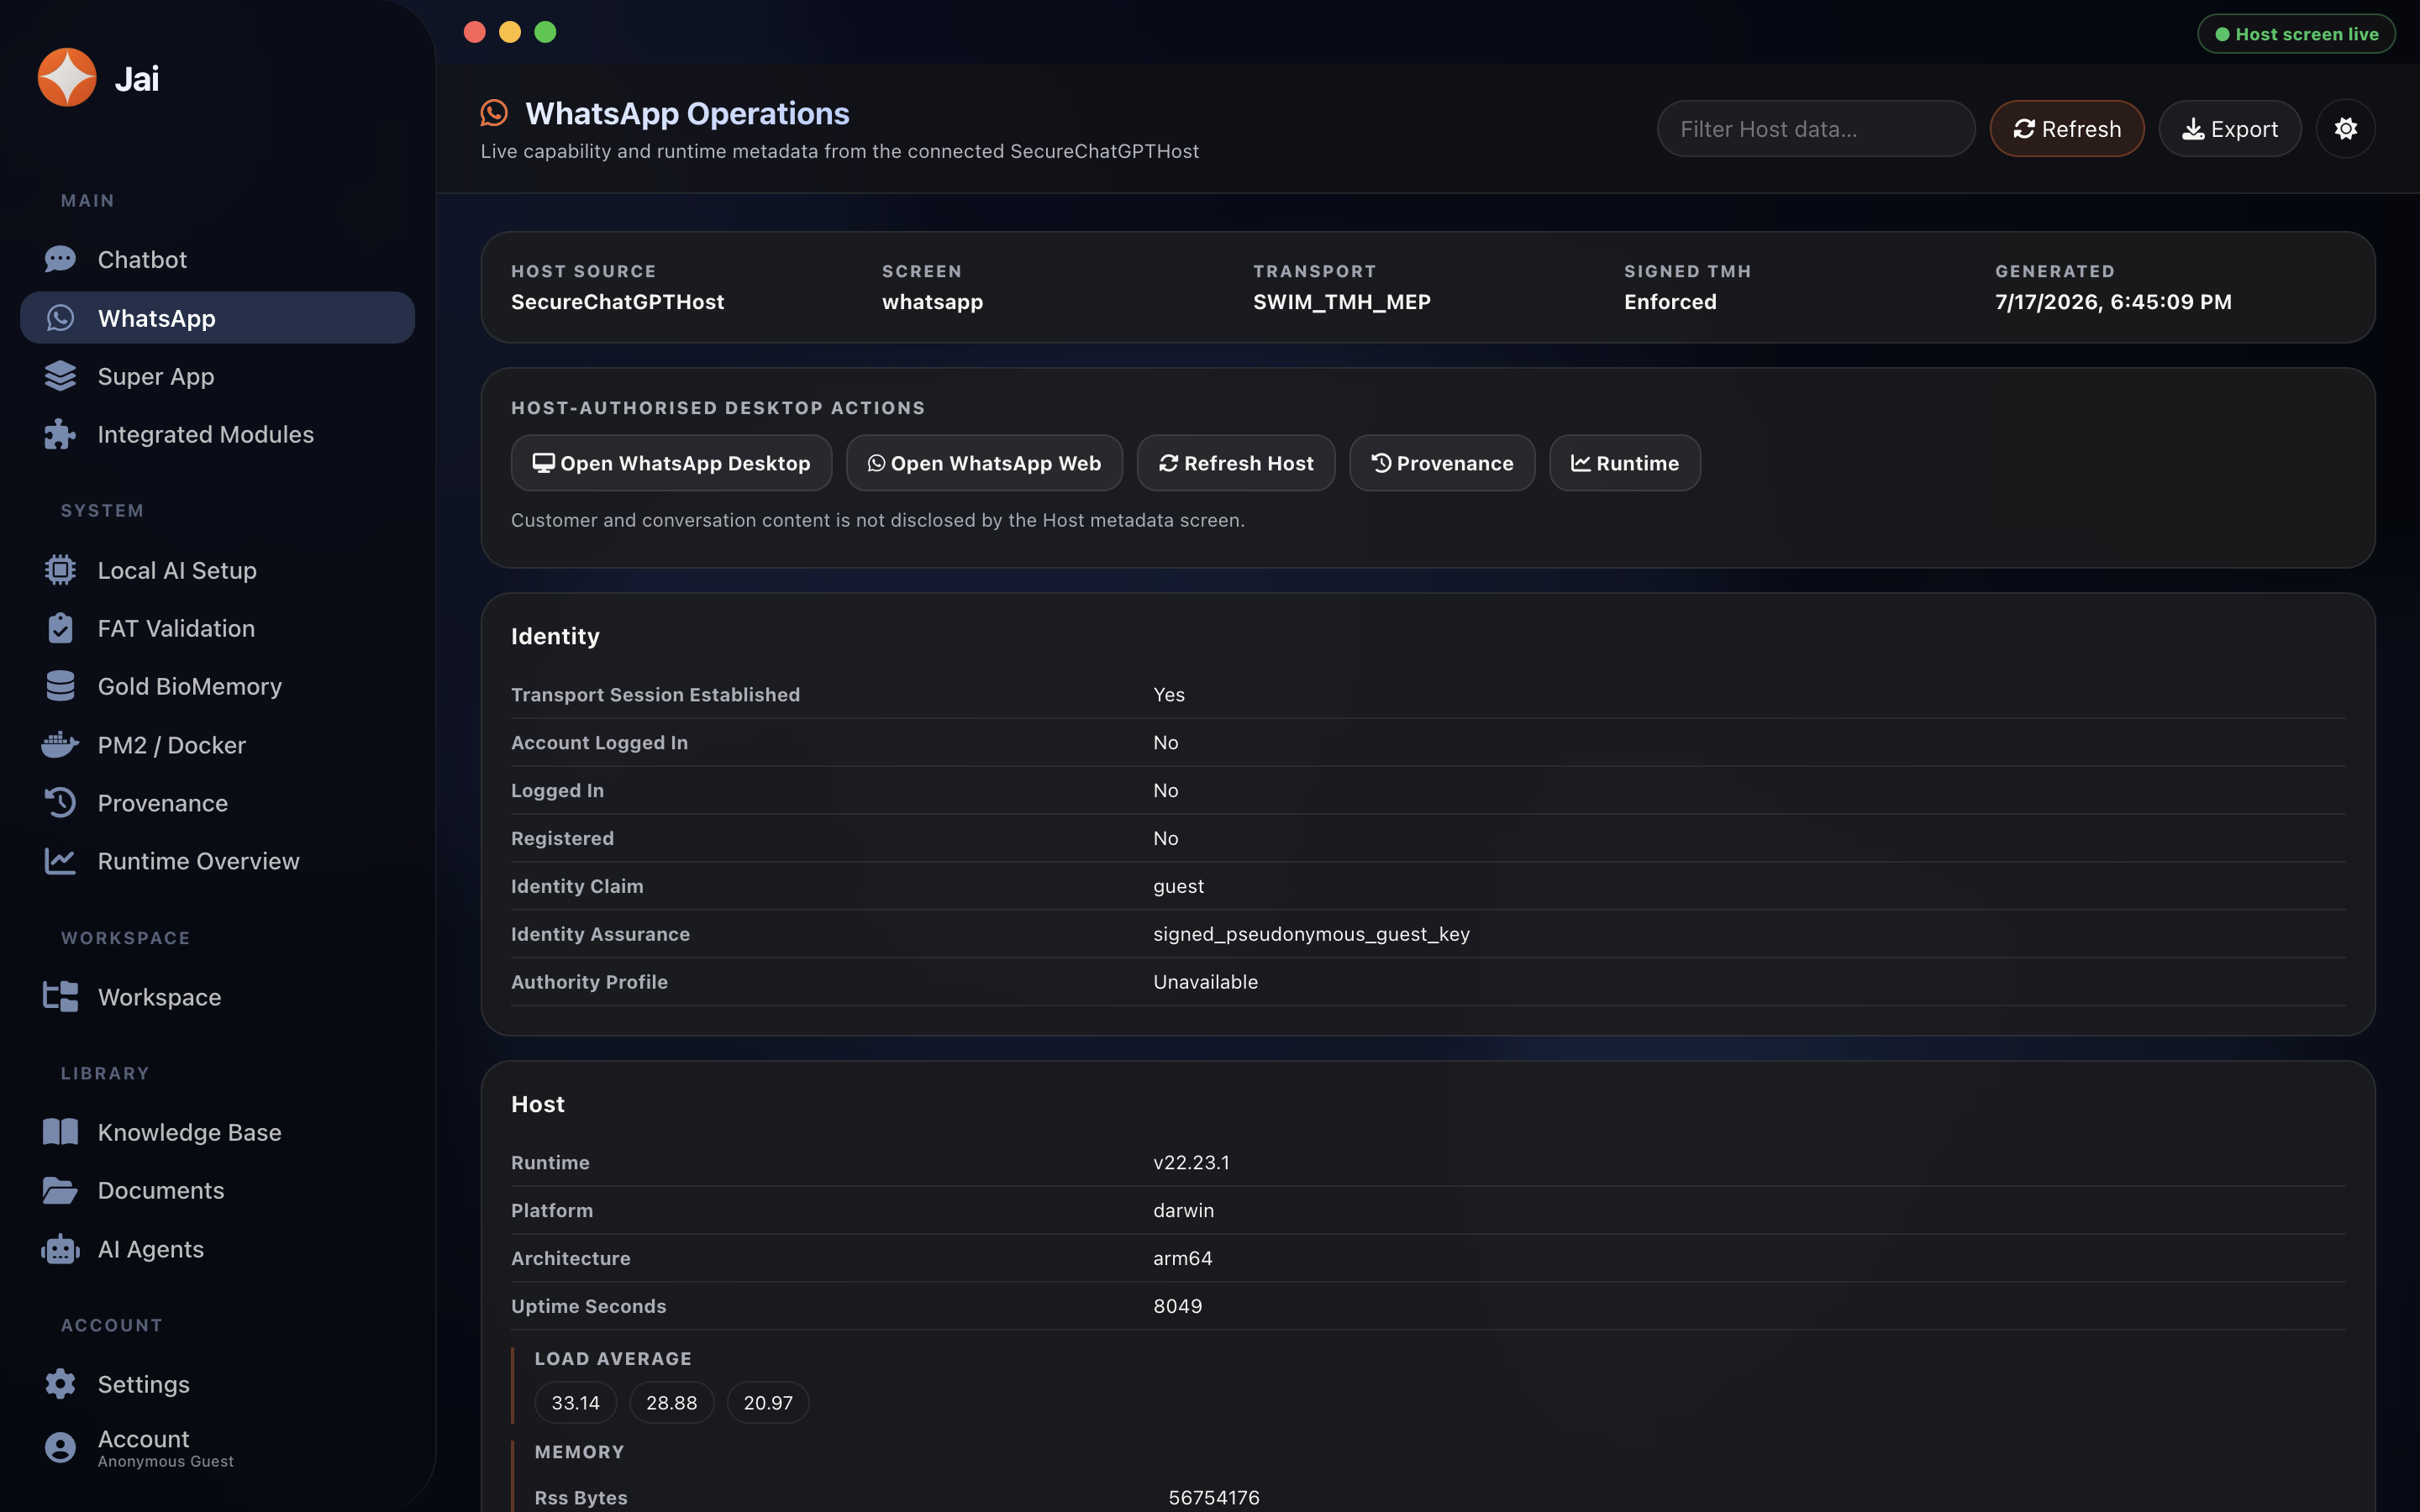2420x1512 pixels.
Task: Navigate to Local AI Setup
Action: (217, 570)
